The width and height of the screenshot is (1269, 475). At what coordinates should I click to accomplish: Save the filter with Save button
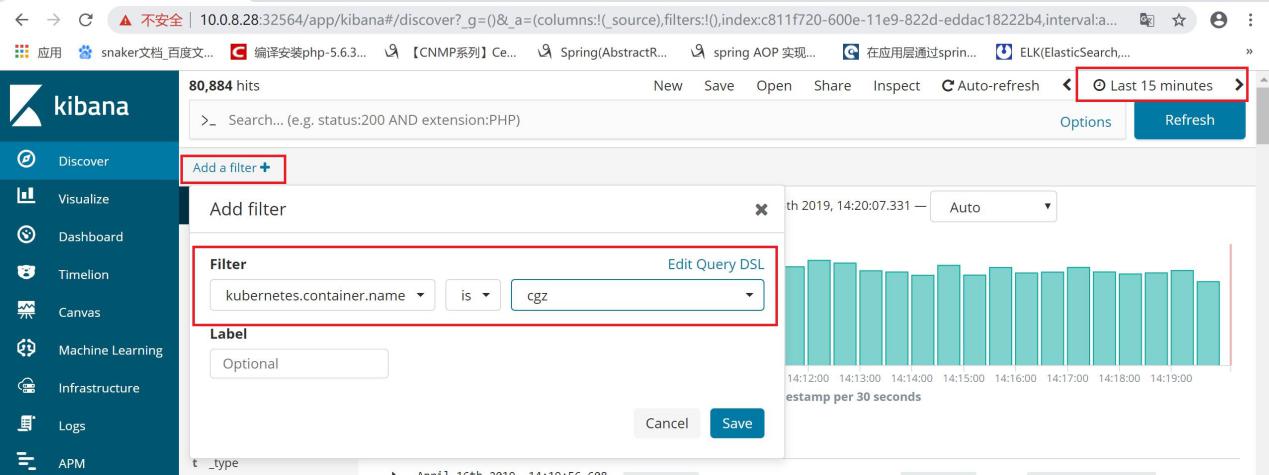click(737, 423)
